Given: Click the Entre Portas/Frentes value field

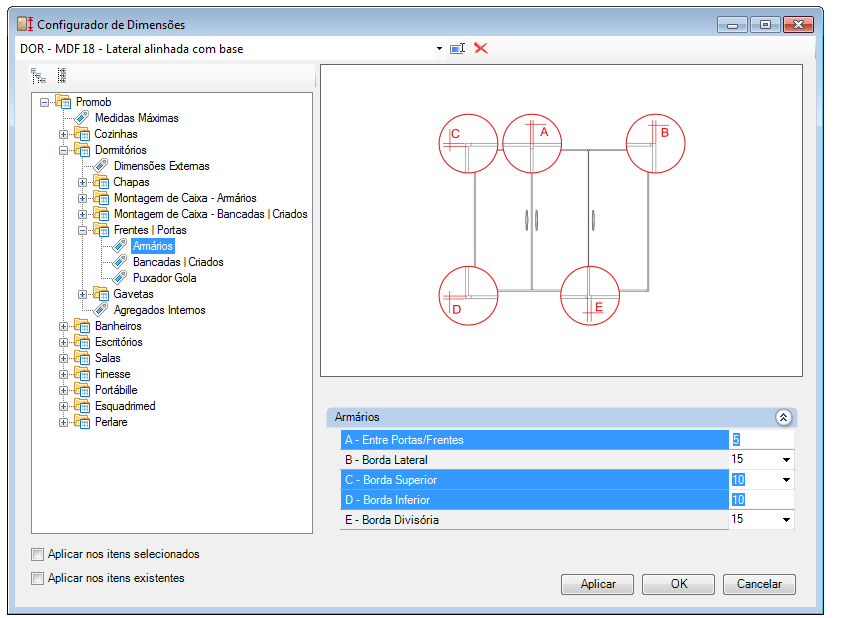Looking at the screenshot, I should (762, 440).
